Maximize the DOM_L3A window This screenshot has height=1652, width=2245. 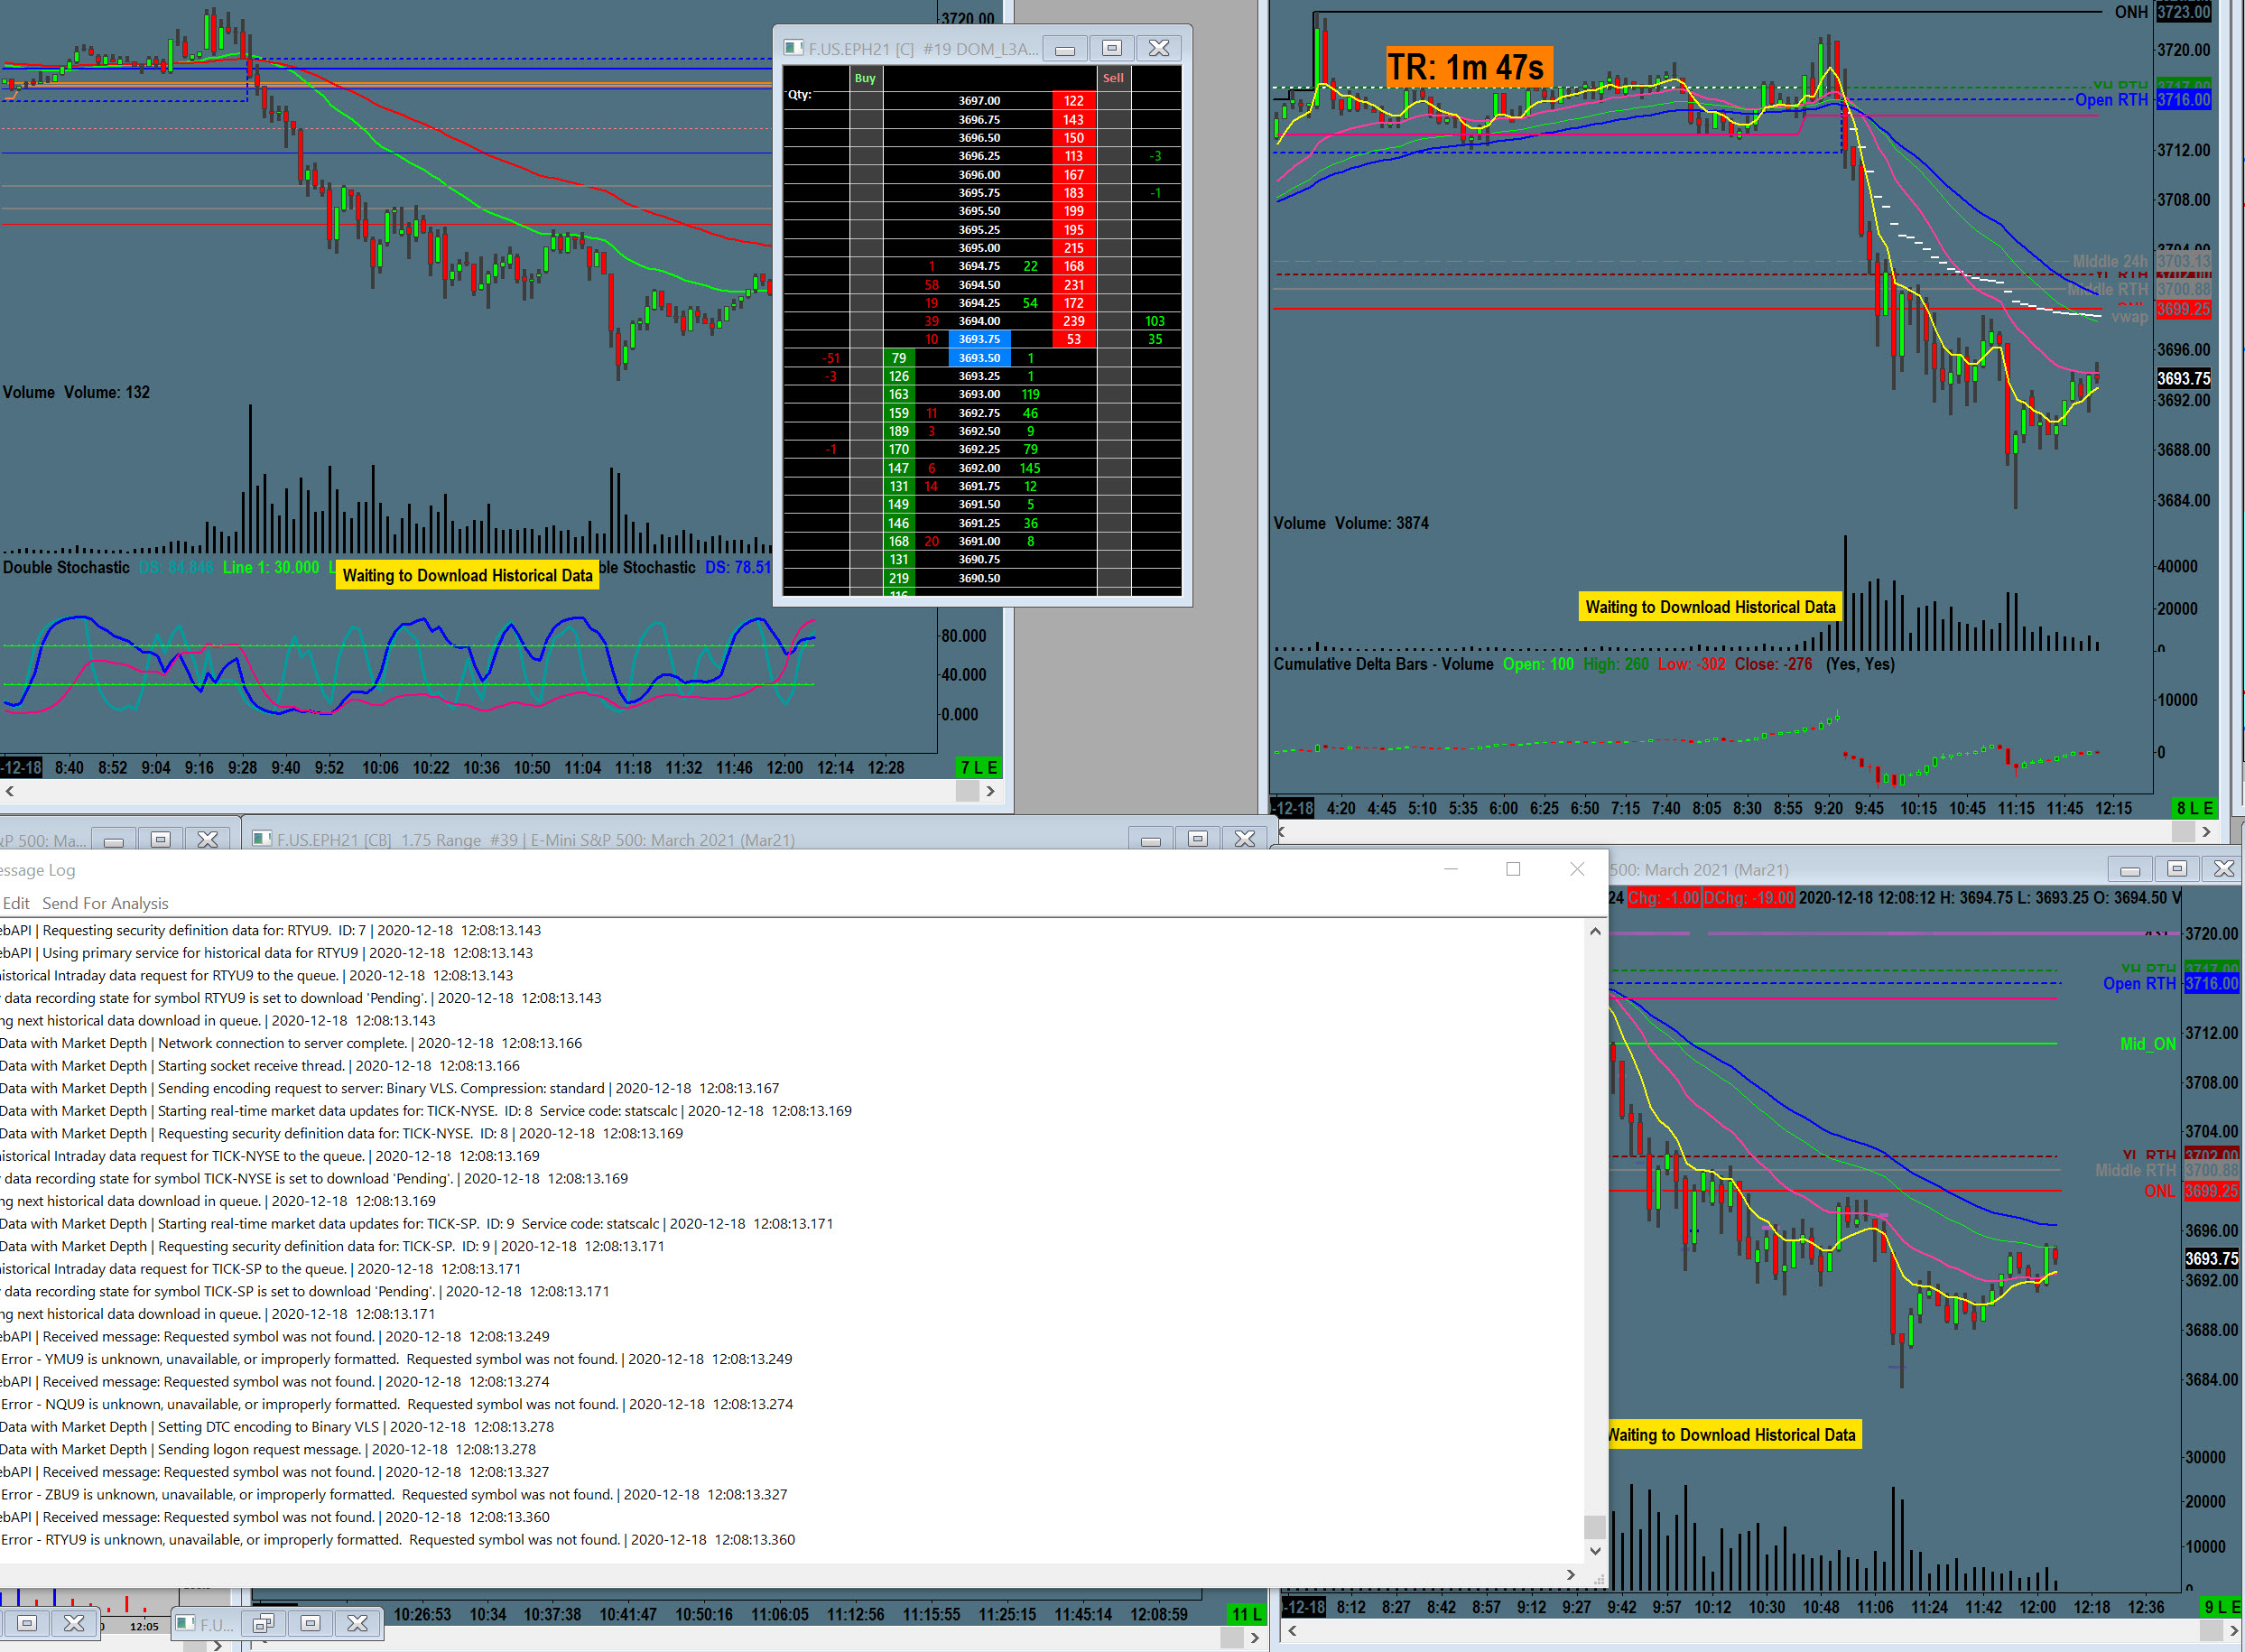coord(1111,48)
